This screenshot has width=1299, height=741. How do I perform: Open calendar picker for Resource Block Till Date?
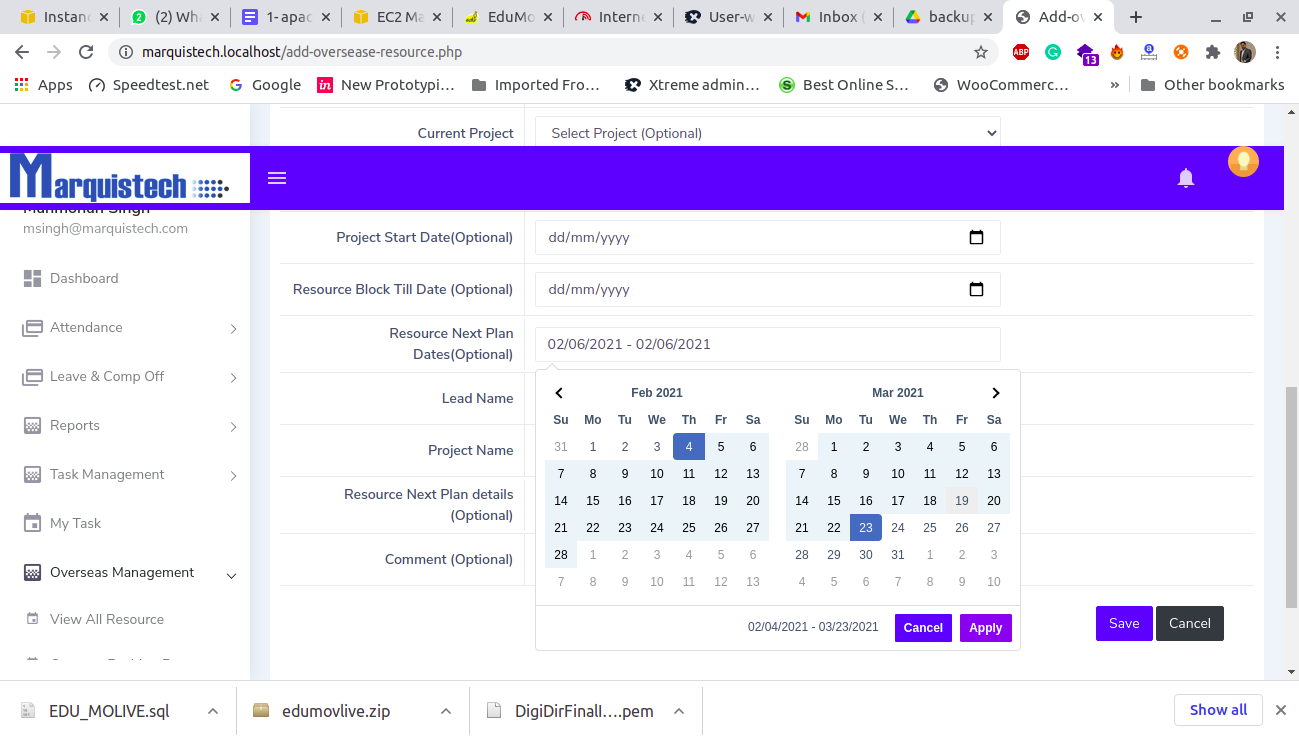pyautogui.click(x=976, y=290)
